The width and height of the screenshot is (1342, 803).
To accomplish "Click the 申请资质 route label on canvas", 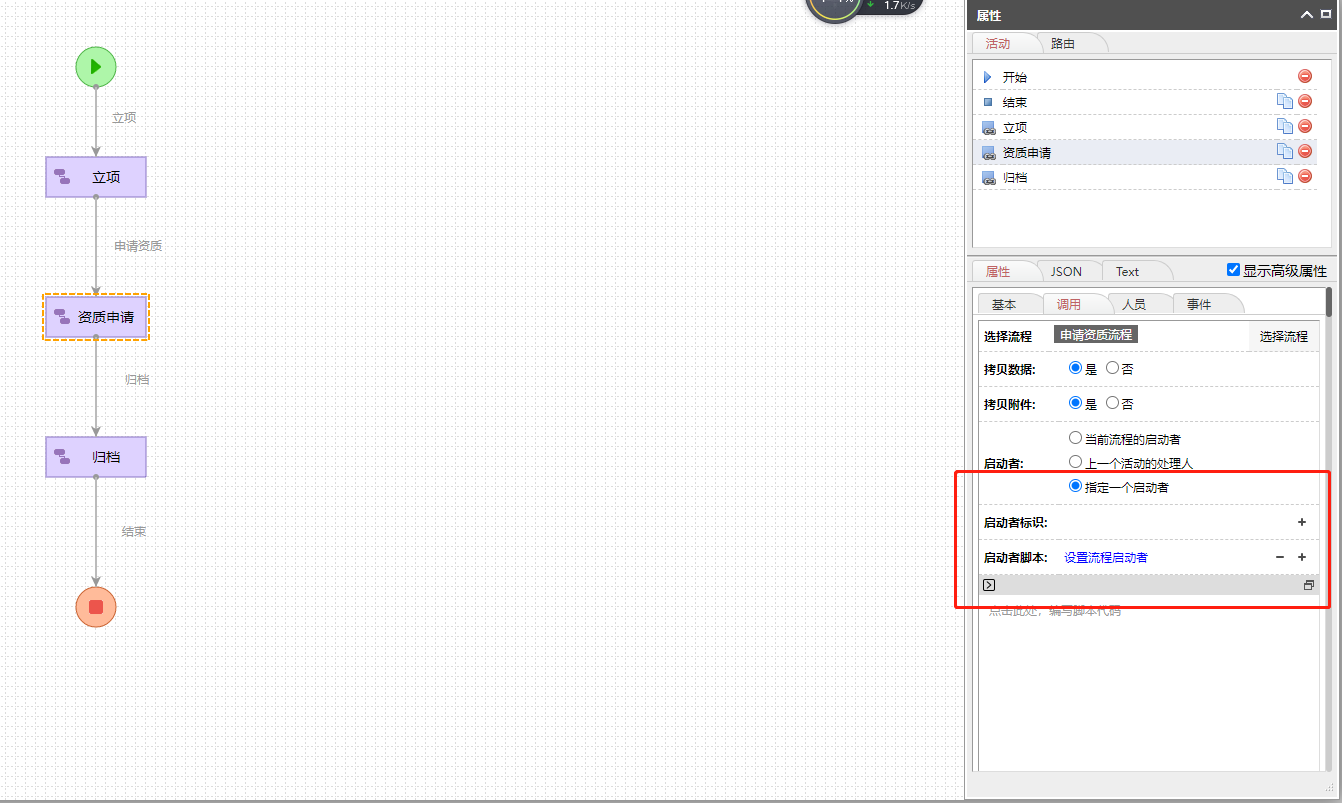I will [138, 246].
